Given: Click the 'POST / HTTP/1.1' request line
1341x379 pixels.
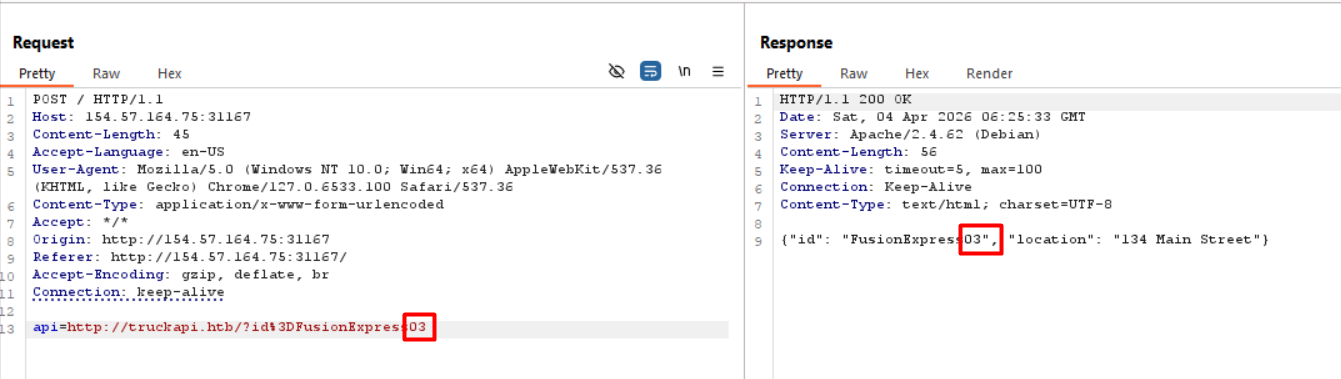Looking at the screenshot, I should coord(98,99).
